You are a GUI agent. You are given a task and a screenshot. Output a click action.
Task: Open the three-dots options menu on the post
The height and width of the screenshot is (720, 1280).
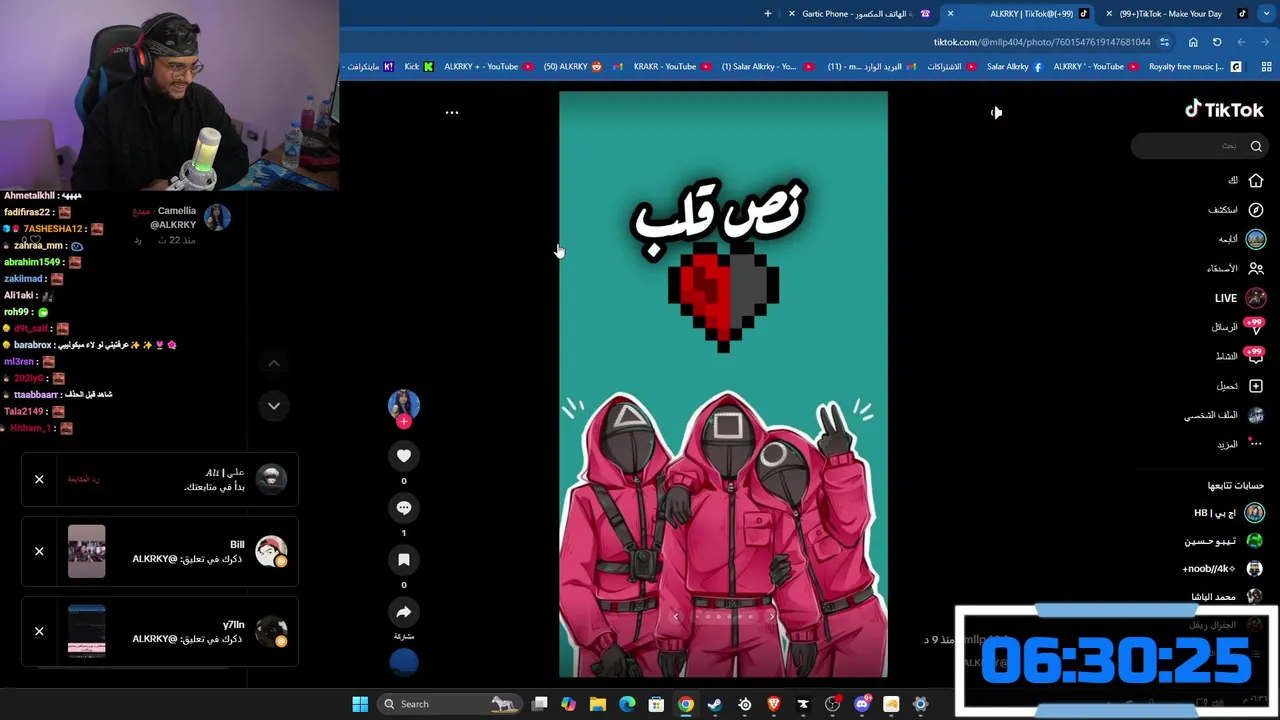(452, 112)
